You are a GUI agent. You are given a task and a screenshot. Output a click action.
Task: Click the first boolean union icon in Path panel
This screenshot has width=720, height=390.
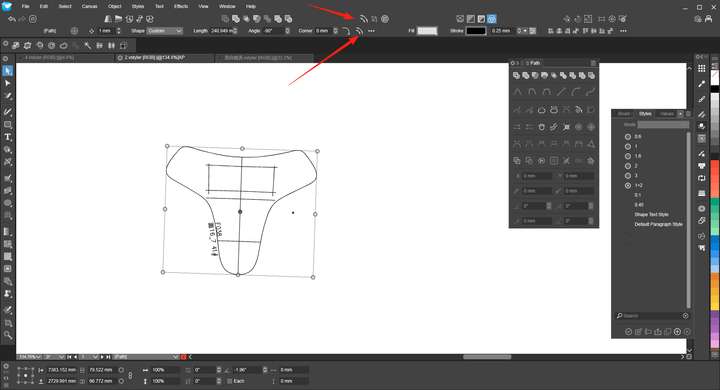516,75
